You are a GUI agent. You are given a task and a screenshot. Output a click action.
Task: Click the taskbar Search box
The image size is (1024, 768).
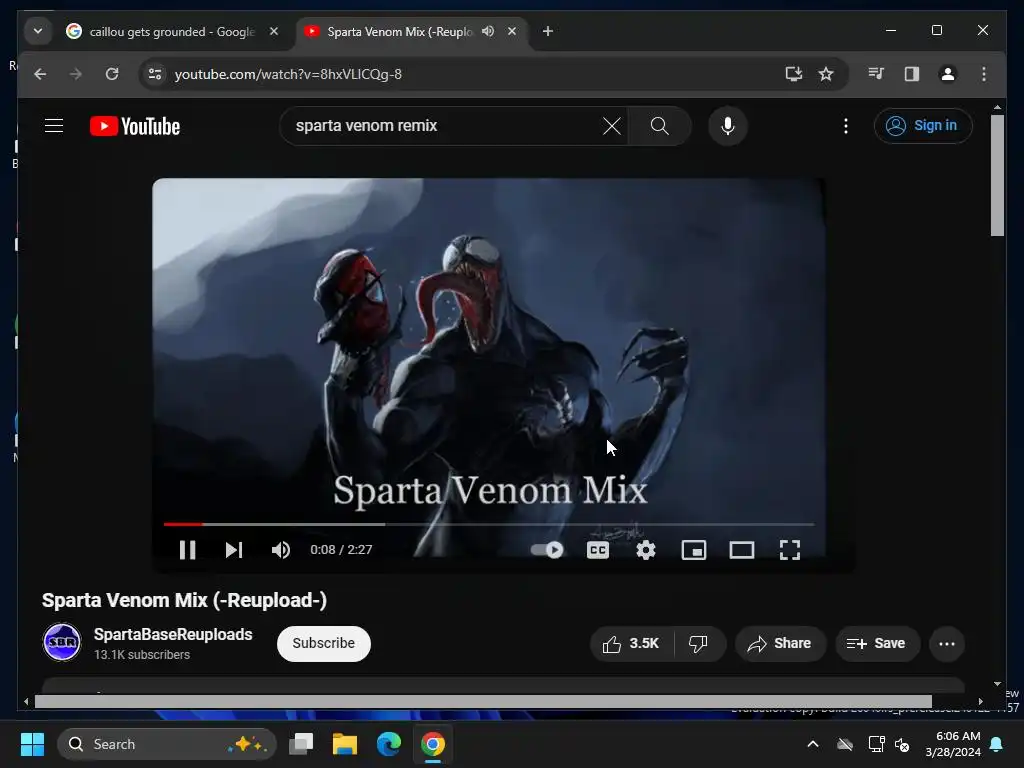click(167, 744)
